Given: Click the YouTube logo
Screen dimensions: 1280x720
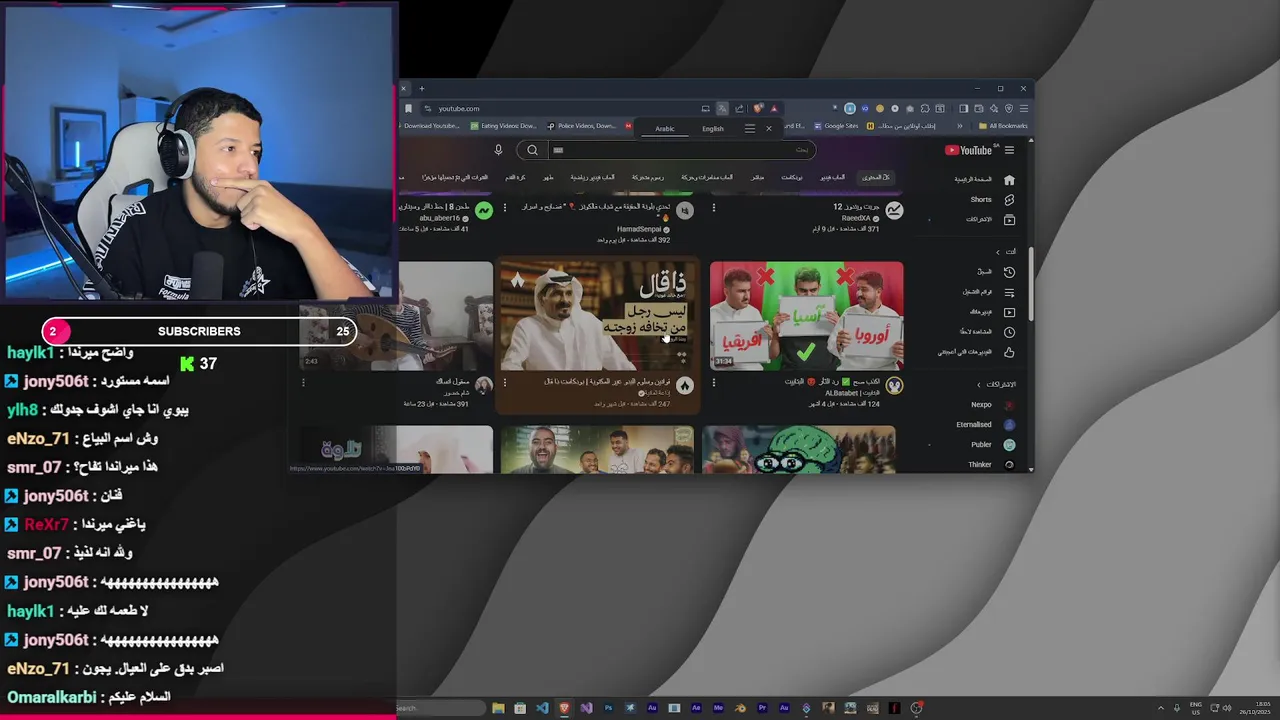Looking at the screenshot, I should tap(968, 150).
